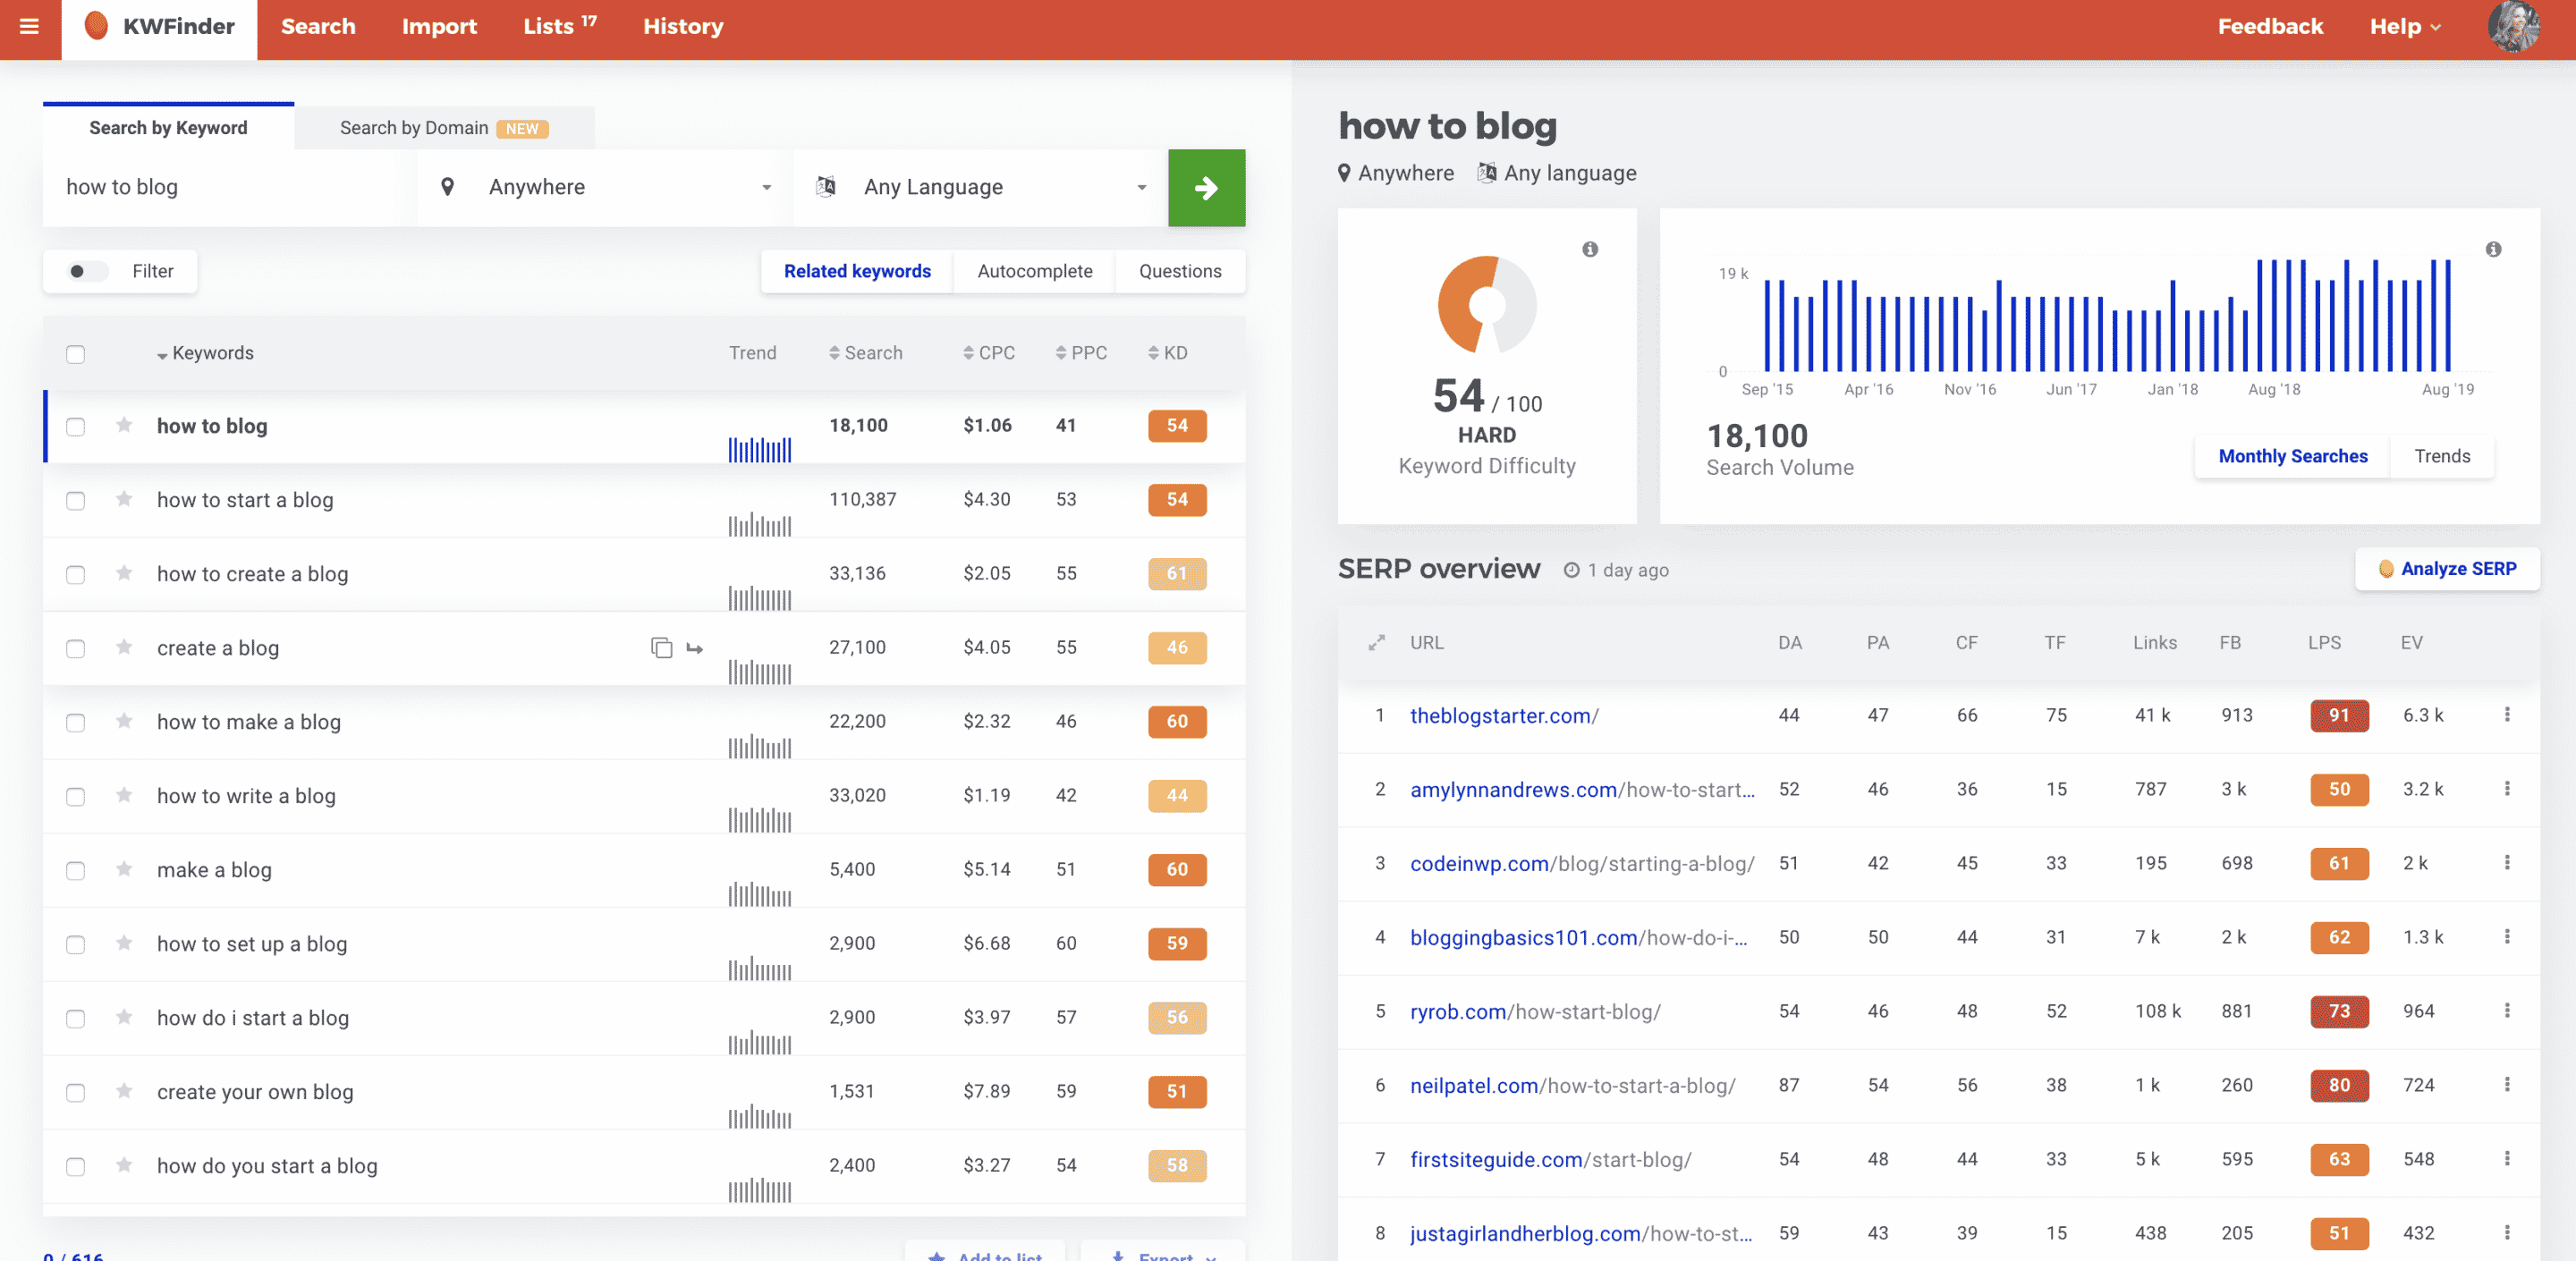
Task: Open the Import nav item
Action: point(439,27)
